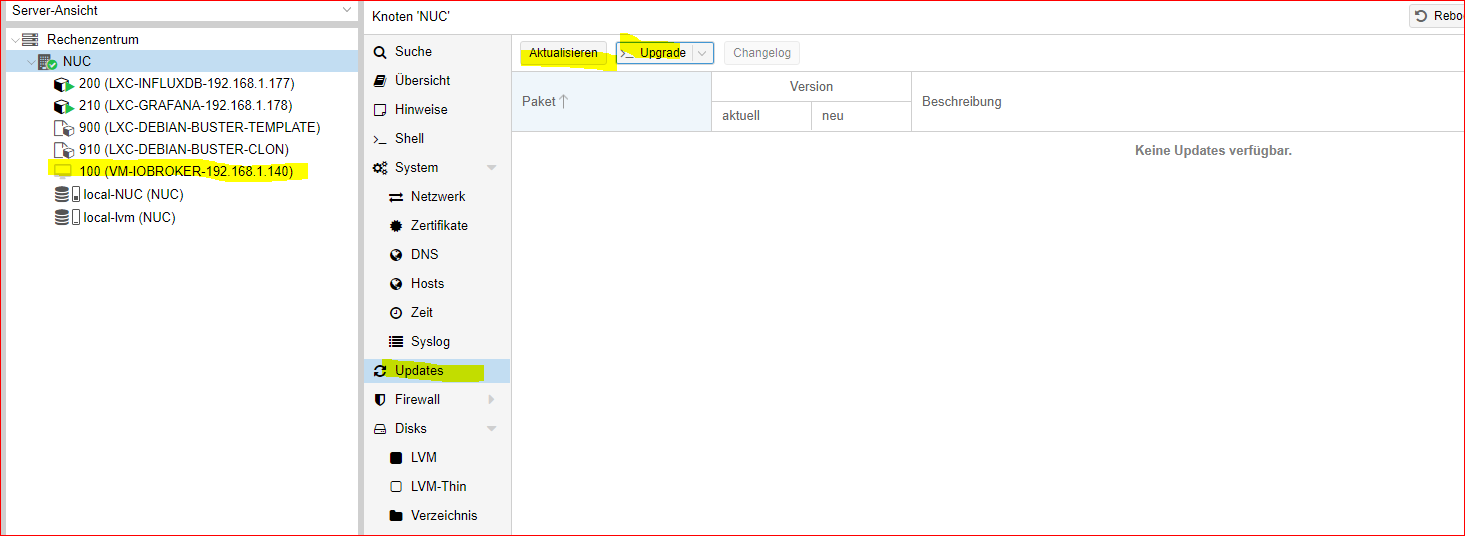Open Zertifikate settings

tap(437, 226)
